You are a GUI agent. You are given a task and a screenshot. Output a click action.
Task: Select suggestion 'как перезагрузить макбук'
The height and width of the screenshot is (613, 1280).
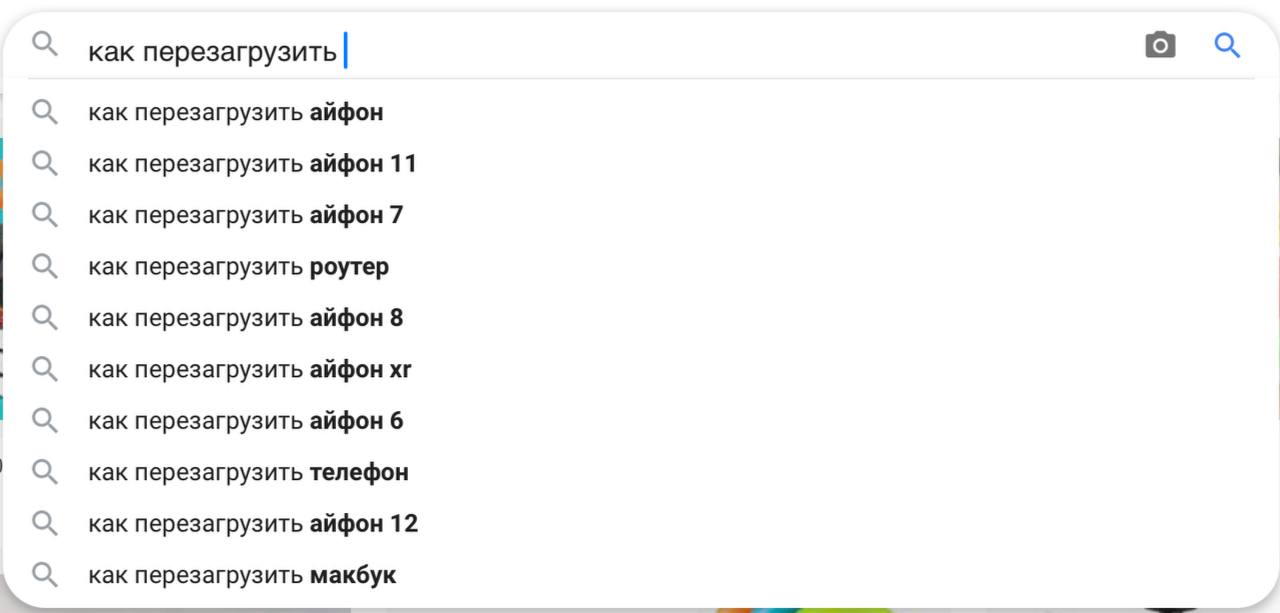(640, 576)
